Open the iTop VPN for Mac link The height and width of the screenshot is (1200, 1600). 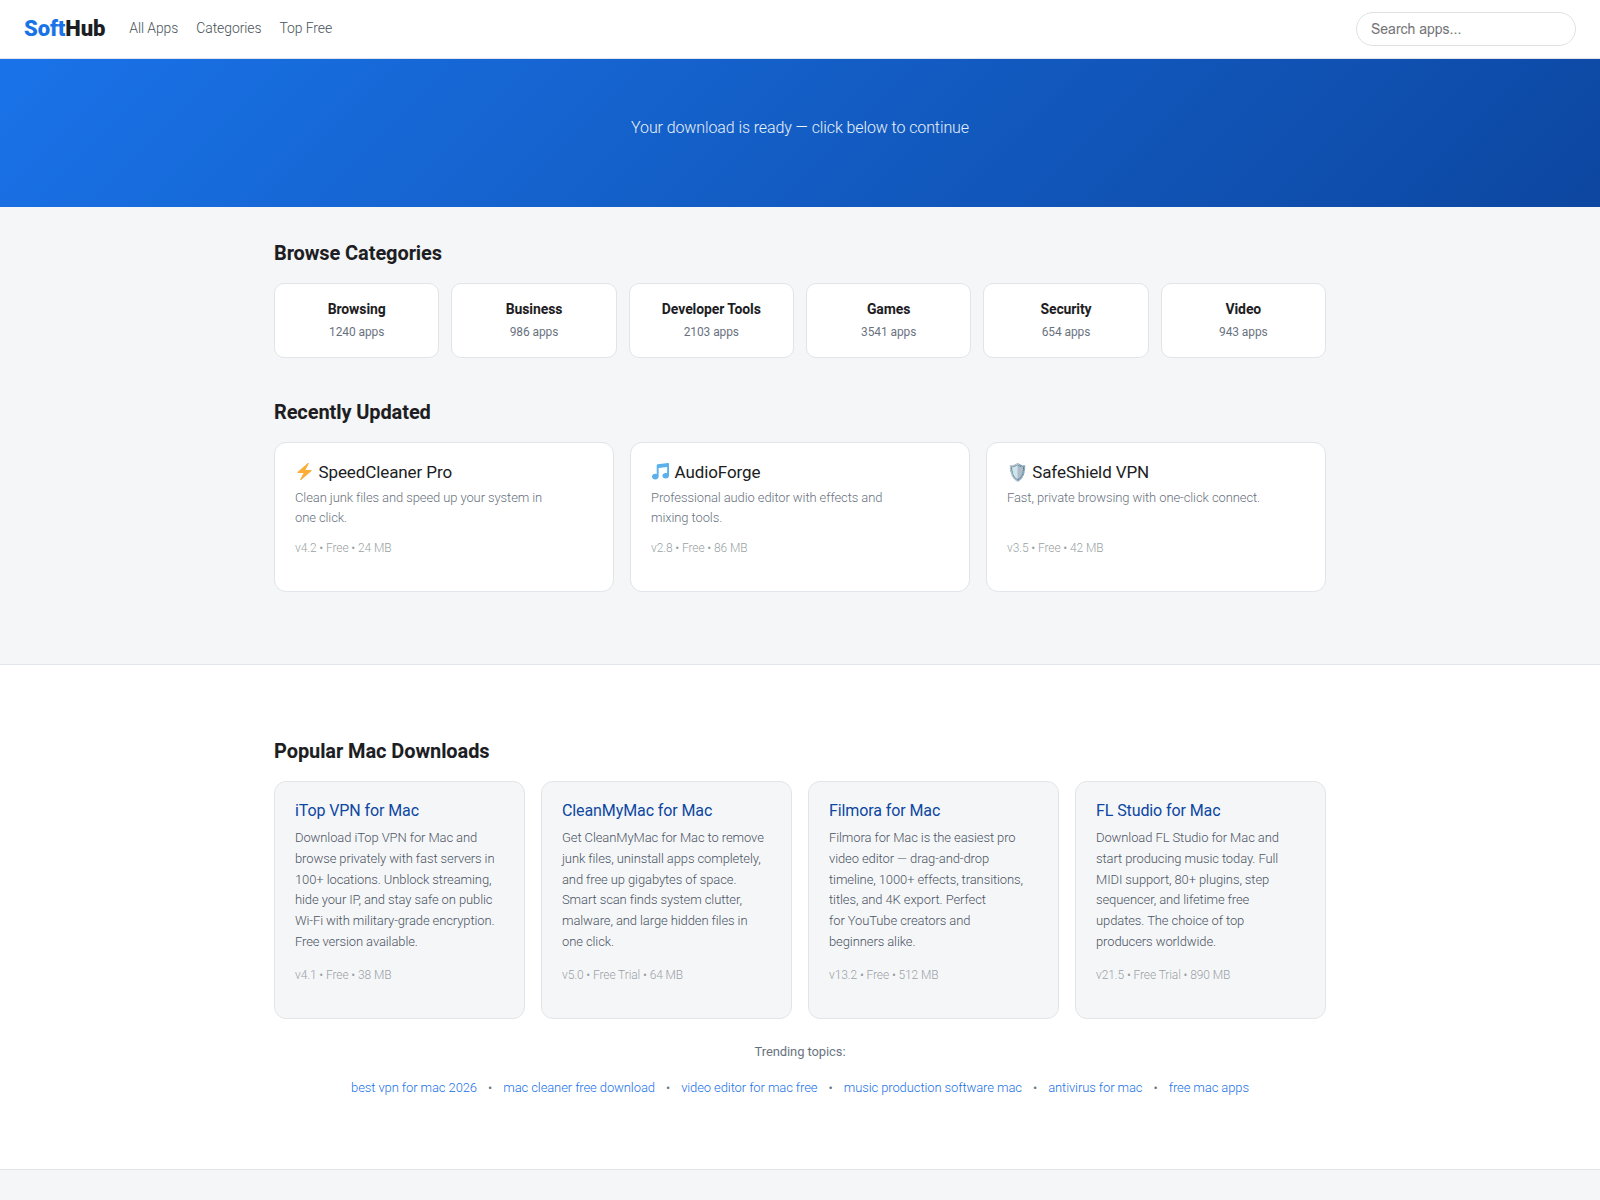tap(357, 810)
